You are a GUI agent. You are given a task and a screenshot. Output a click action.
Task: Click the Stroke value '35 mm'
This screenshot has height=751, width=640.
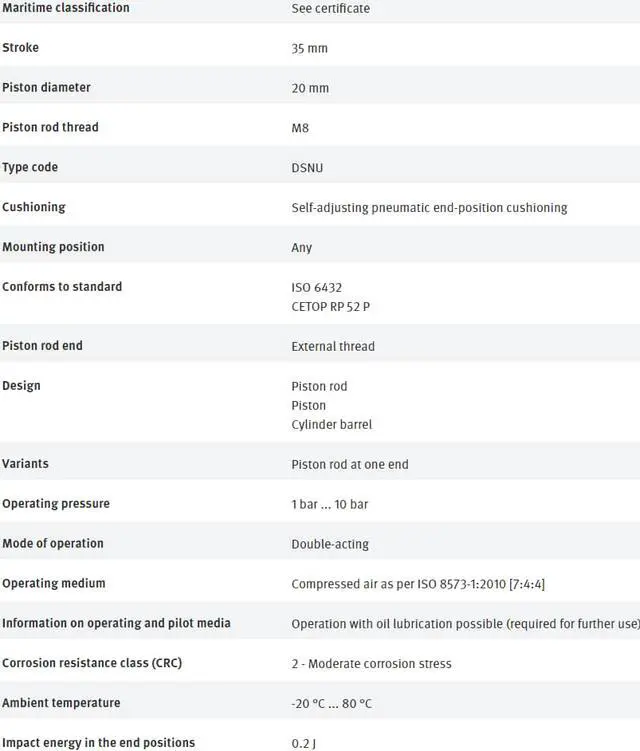point(309,48)
